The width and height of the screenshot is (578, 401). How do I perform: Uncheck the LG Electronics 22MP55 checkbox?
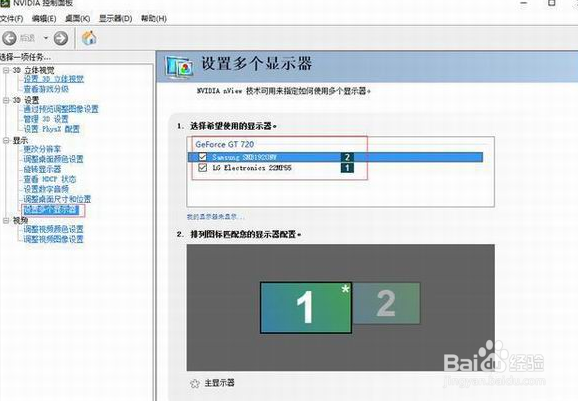pyautogui.click(x=202, y=168)
